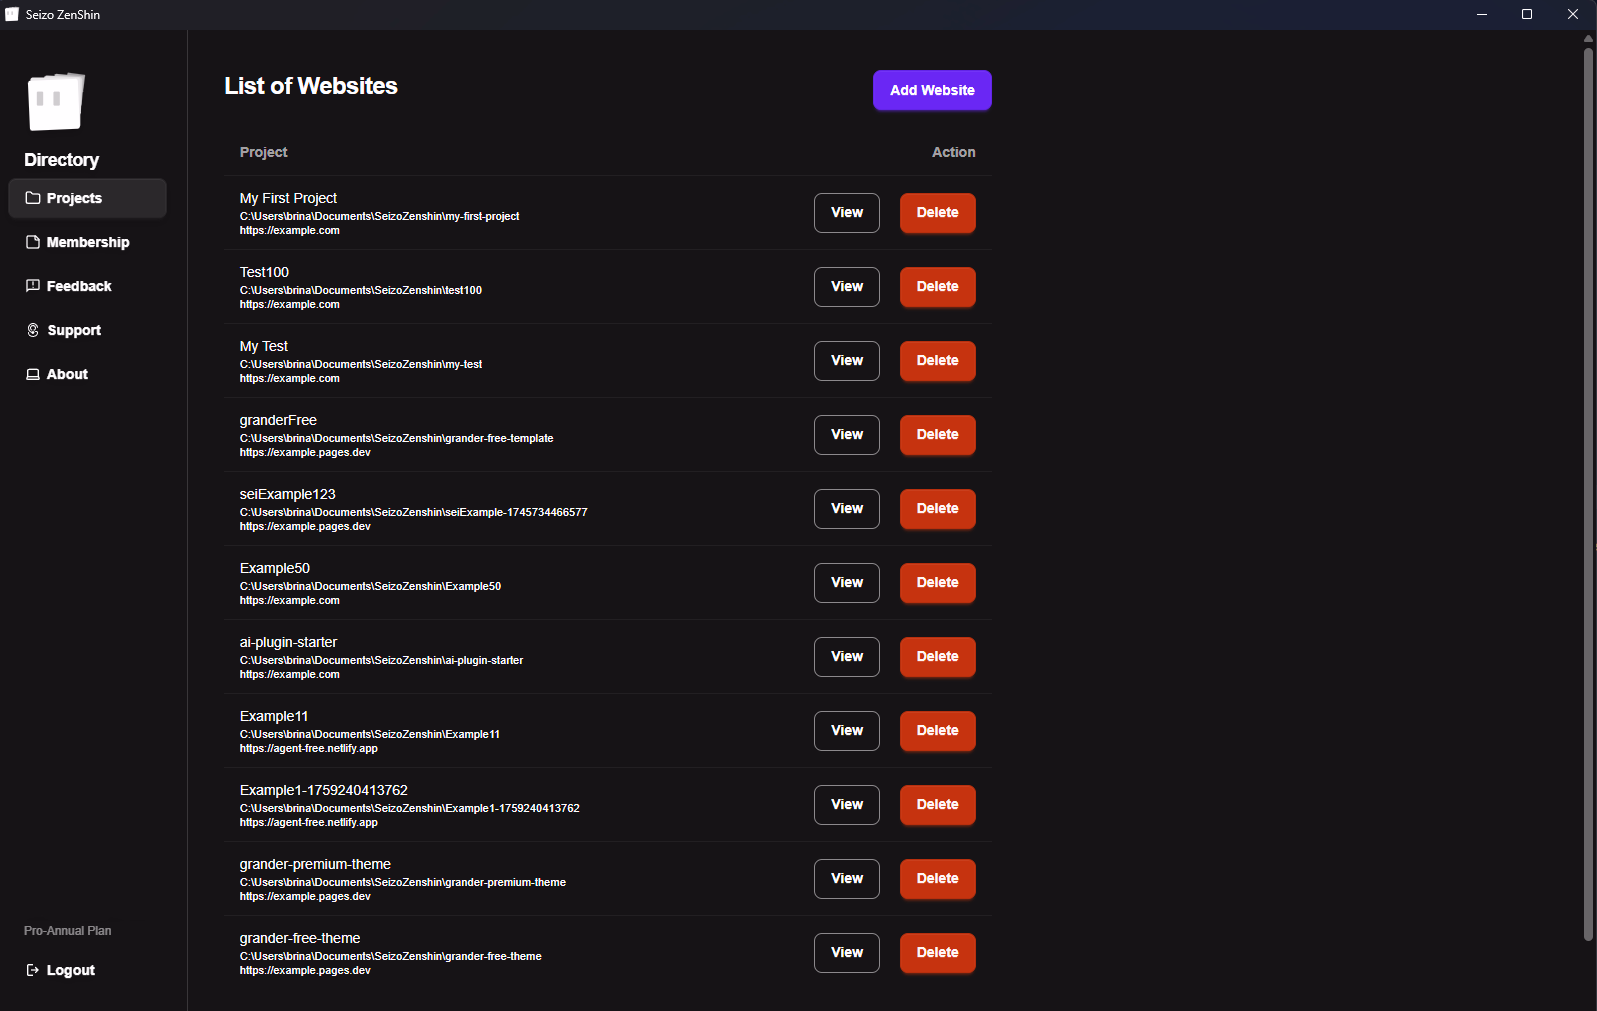Open the Support page
This screenshot has height=1011, width=1597.
point(87,330)
